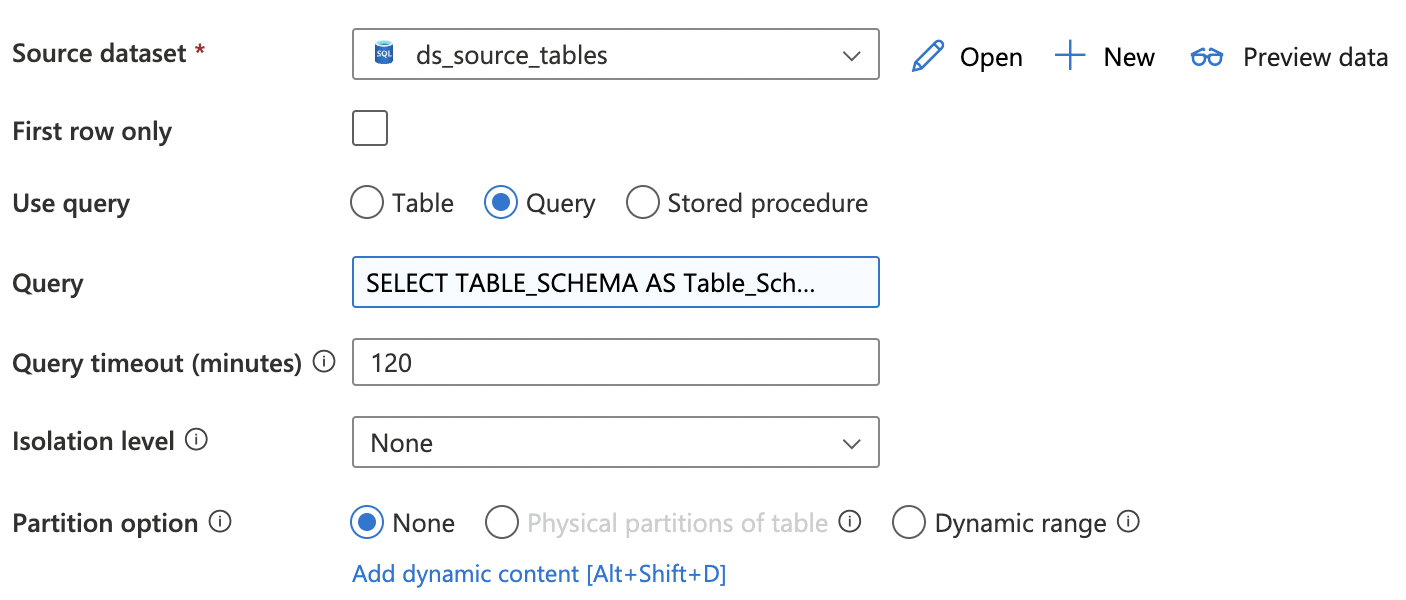This screenshot has width=1406, height=600.
Task: Click the Partition option info icon
Action: point(220,522)
